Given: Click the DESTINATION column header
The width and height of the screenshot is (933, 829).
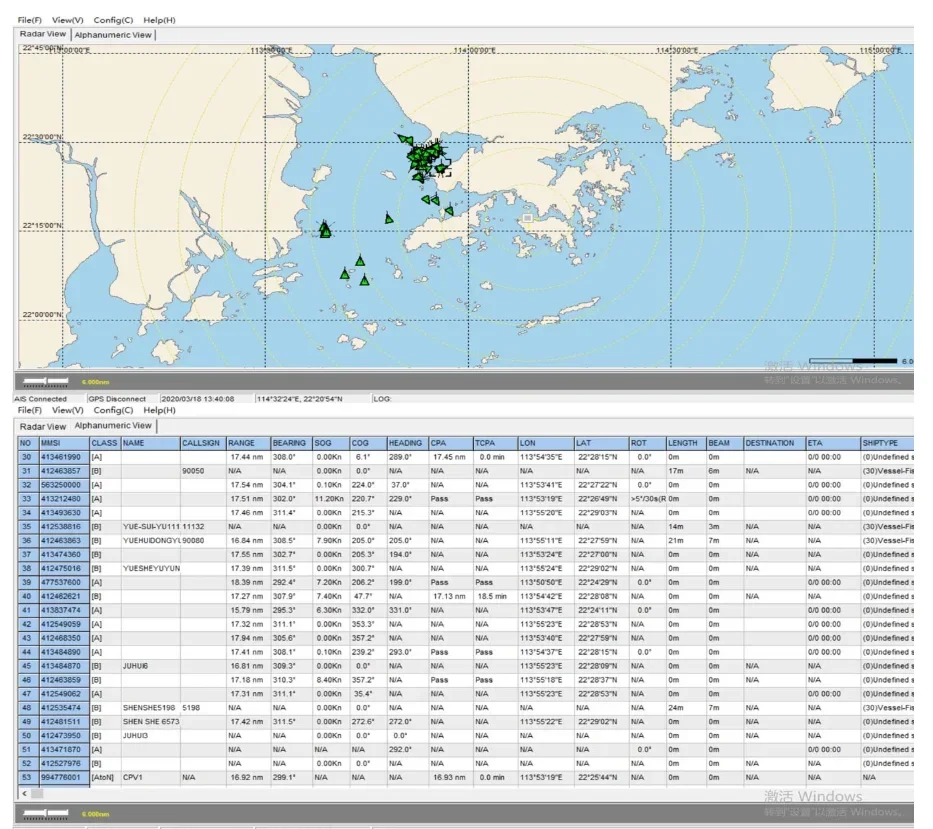Looking at the screenshot, I should pyautogui.click(x=774, y=443).
